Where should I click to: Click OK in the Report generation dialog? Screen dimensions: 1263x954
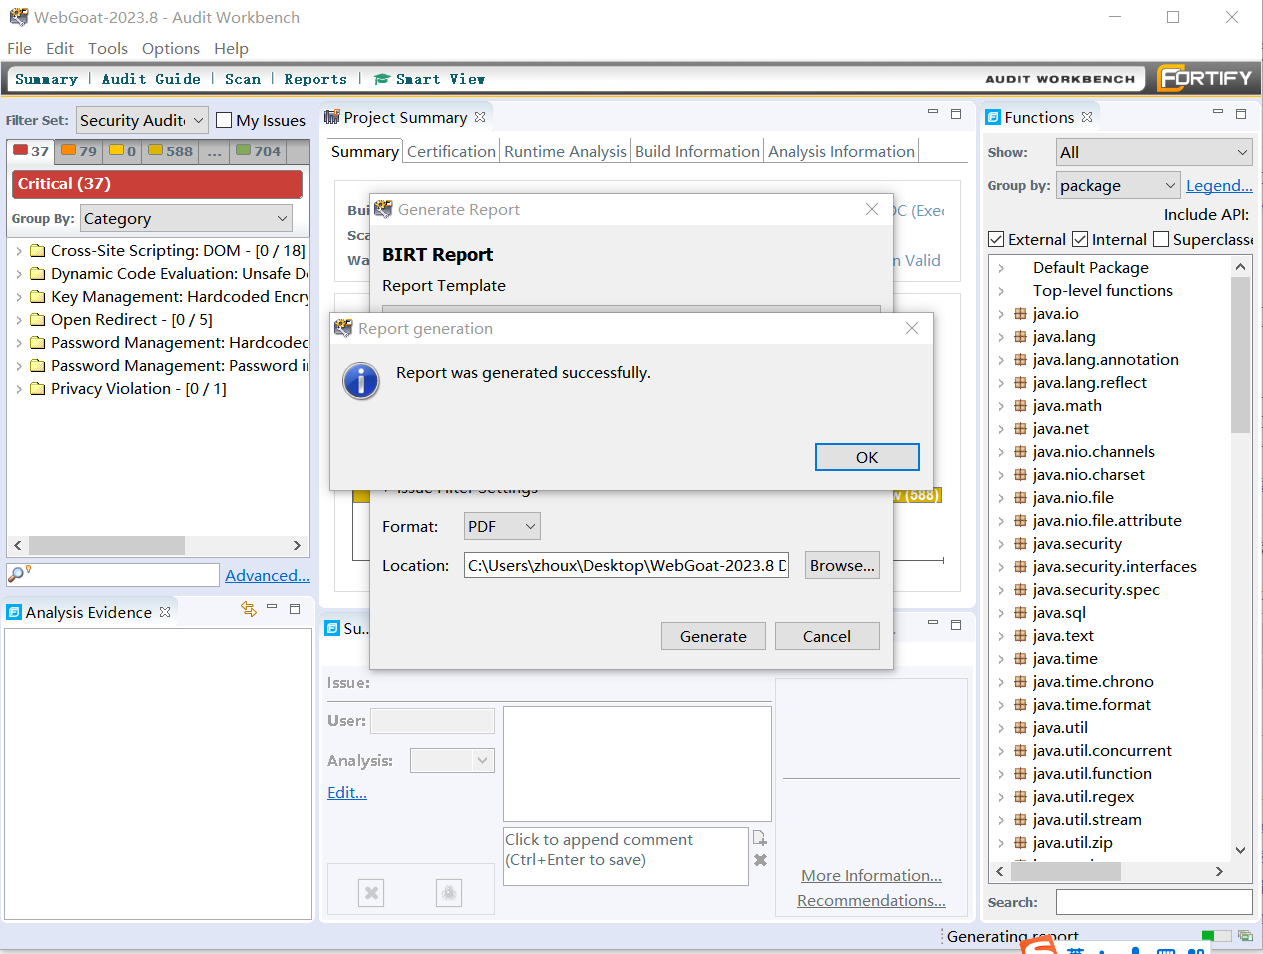[x=866, y=457]
